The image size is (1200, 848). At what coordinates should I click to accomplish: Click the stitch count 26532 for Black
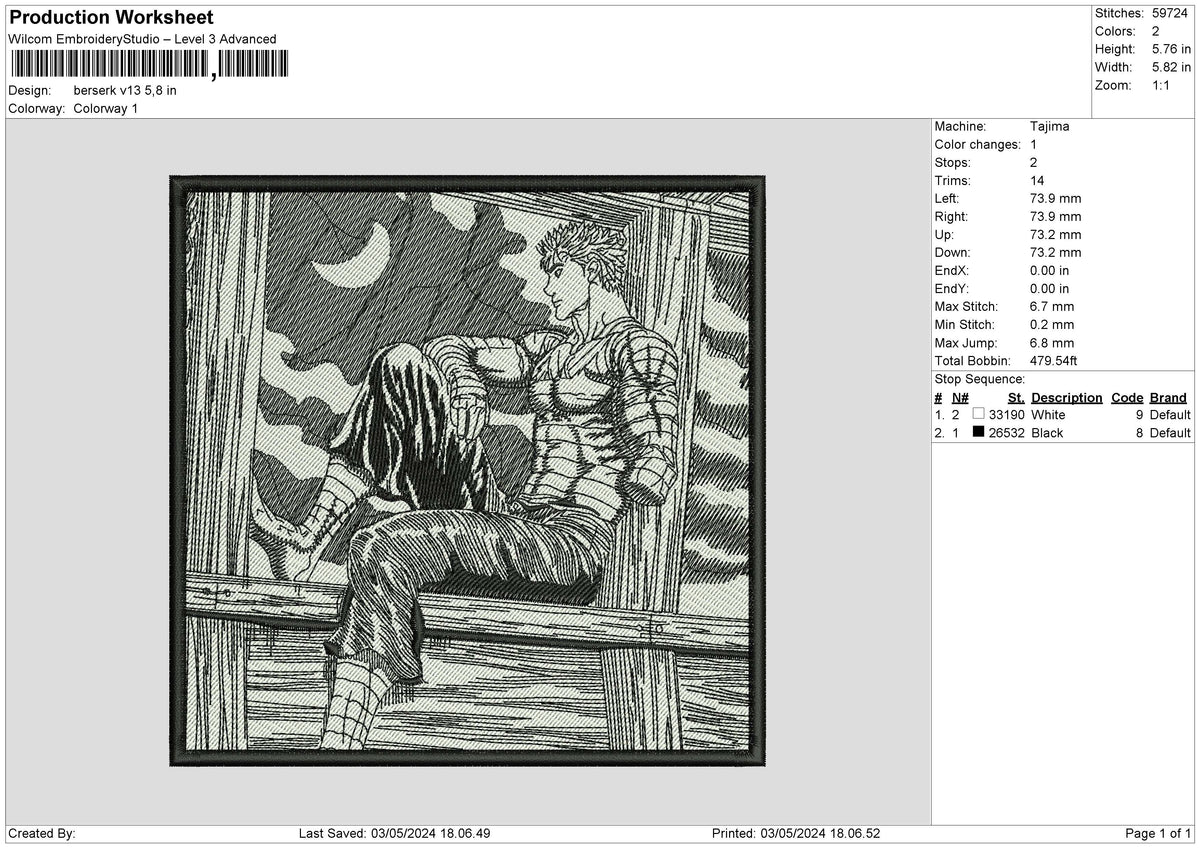(1006, 432)
